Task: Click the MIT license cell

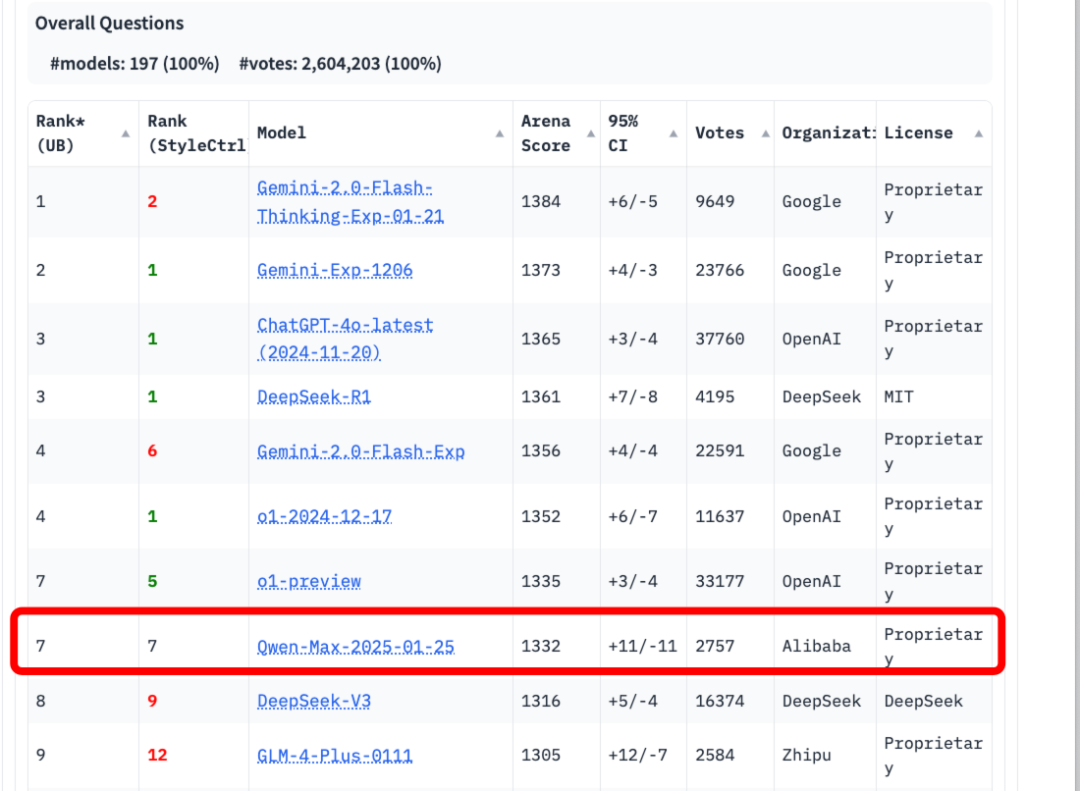Action: 899,397
